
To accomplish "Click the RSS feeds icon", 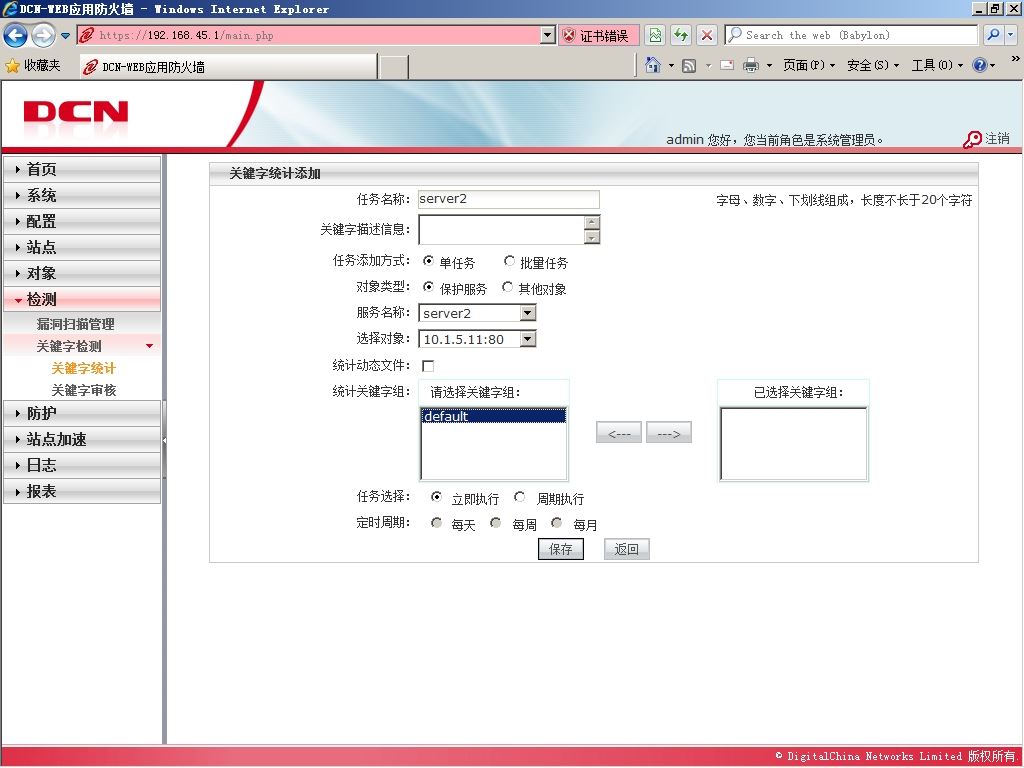I will (689, 65).
